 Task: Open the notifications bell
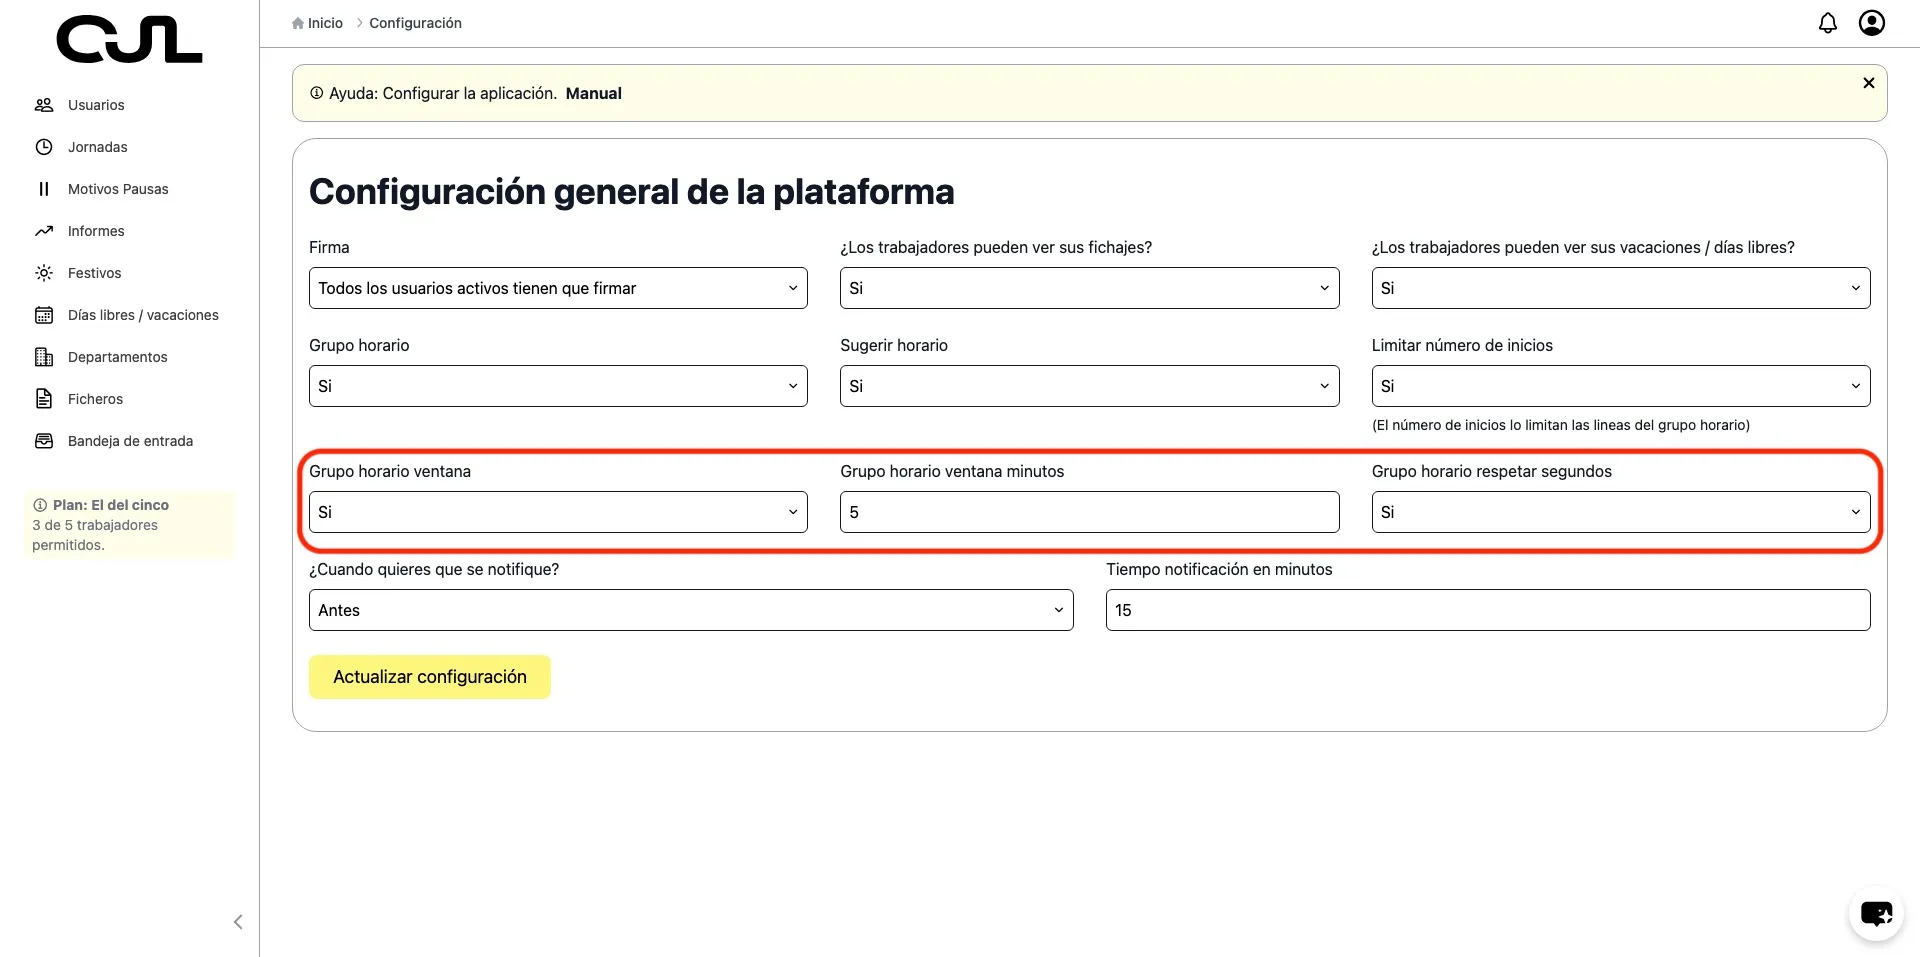point(1828,23)
